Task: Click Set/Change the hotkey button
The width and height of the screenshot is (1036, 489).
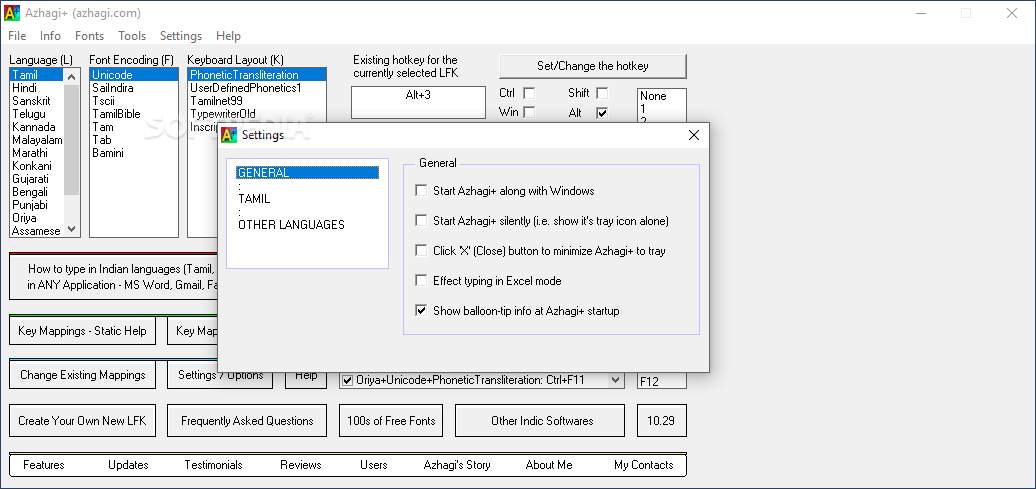Action: pos(593,66)
